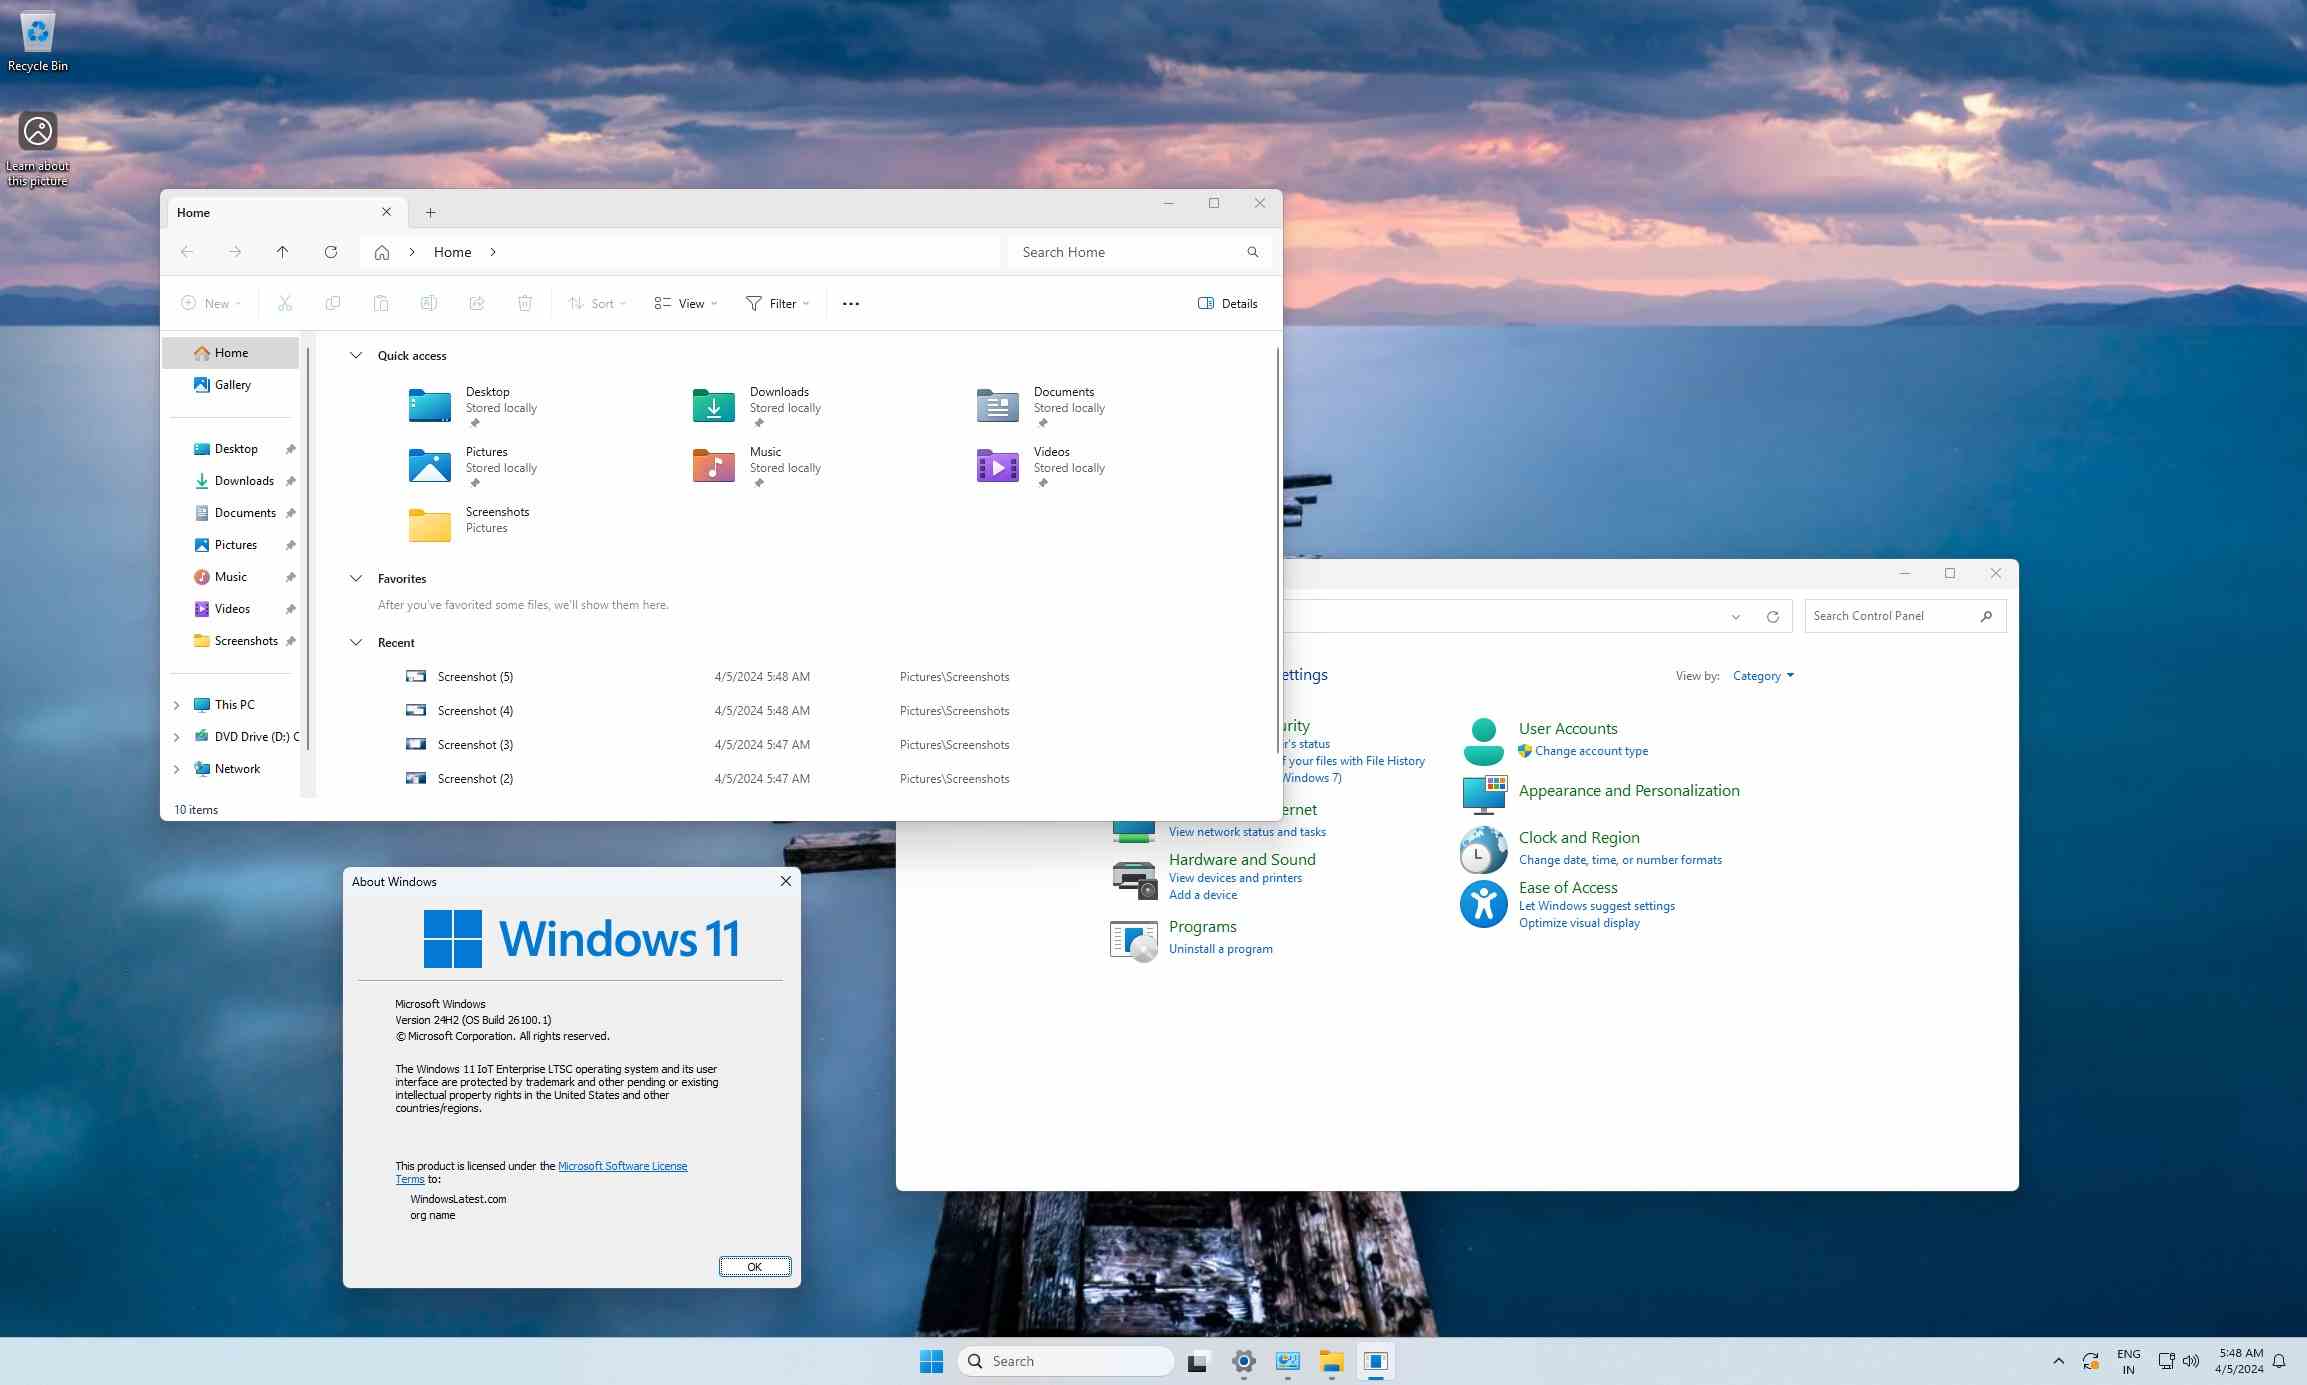Collapse the Recent section

click(355, 643)
